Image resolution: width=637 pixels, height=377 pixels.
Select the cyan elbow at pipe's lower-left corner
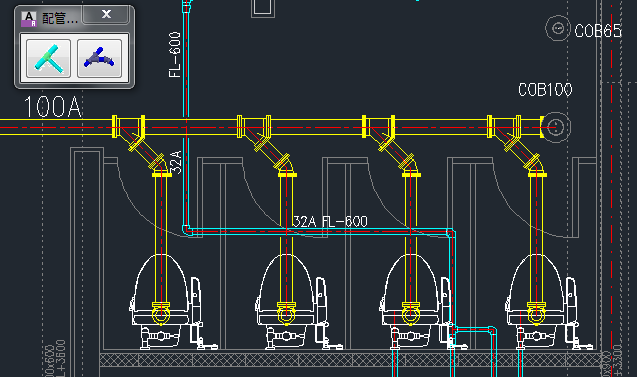pos(187,231)
